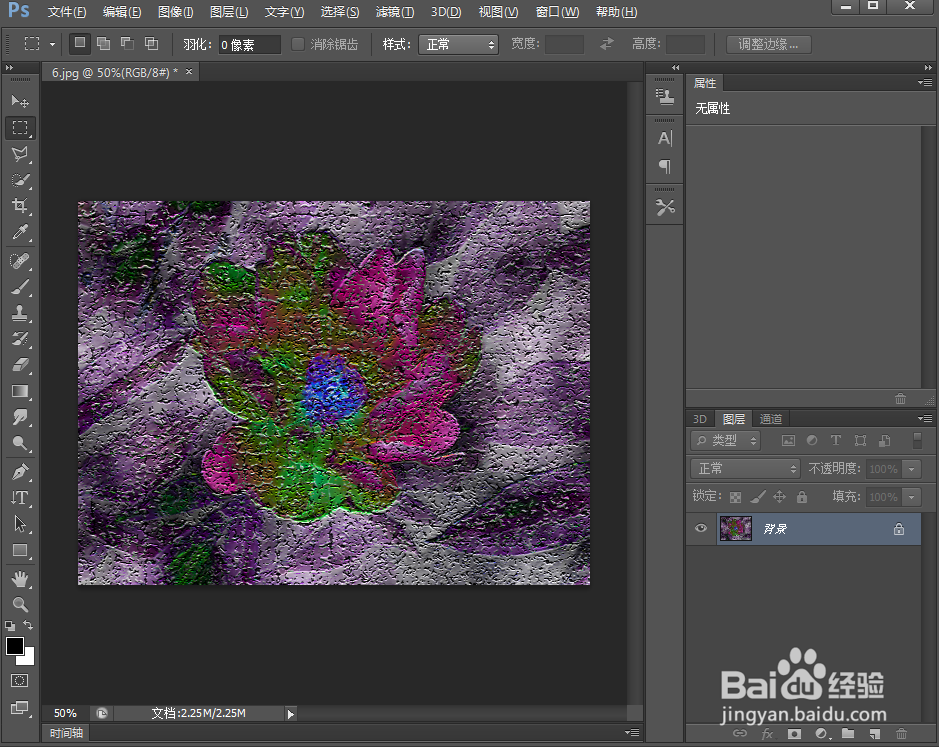Open the layers panel flyout menu
This screenshot has height=747, width=939.
[x=925, y=418]
